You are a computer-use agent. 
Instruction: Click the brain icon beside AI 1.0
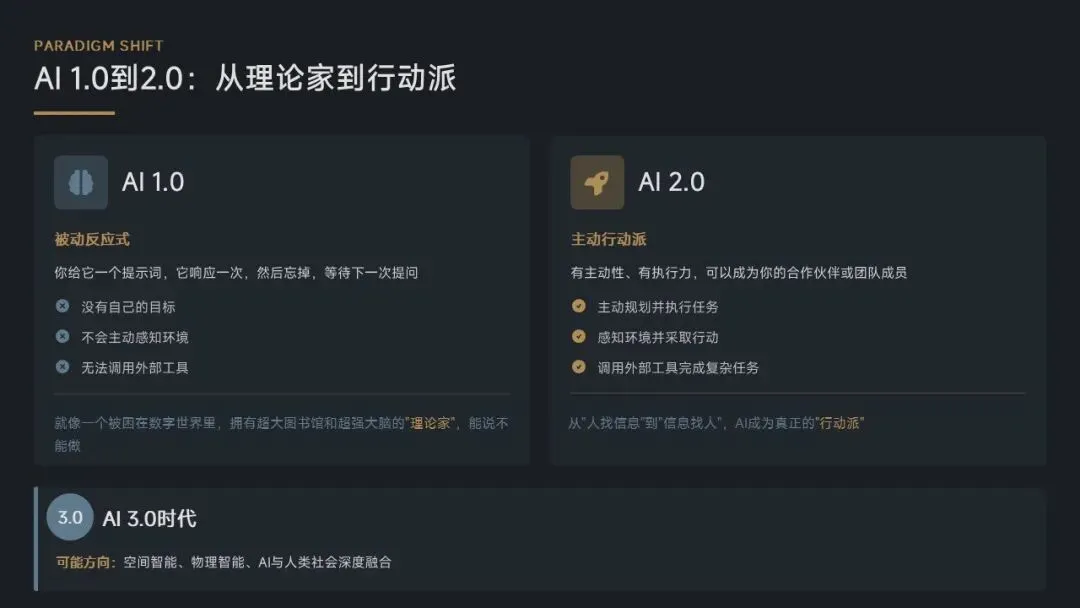coord(81,182)
